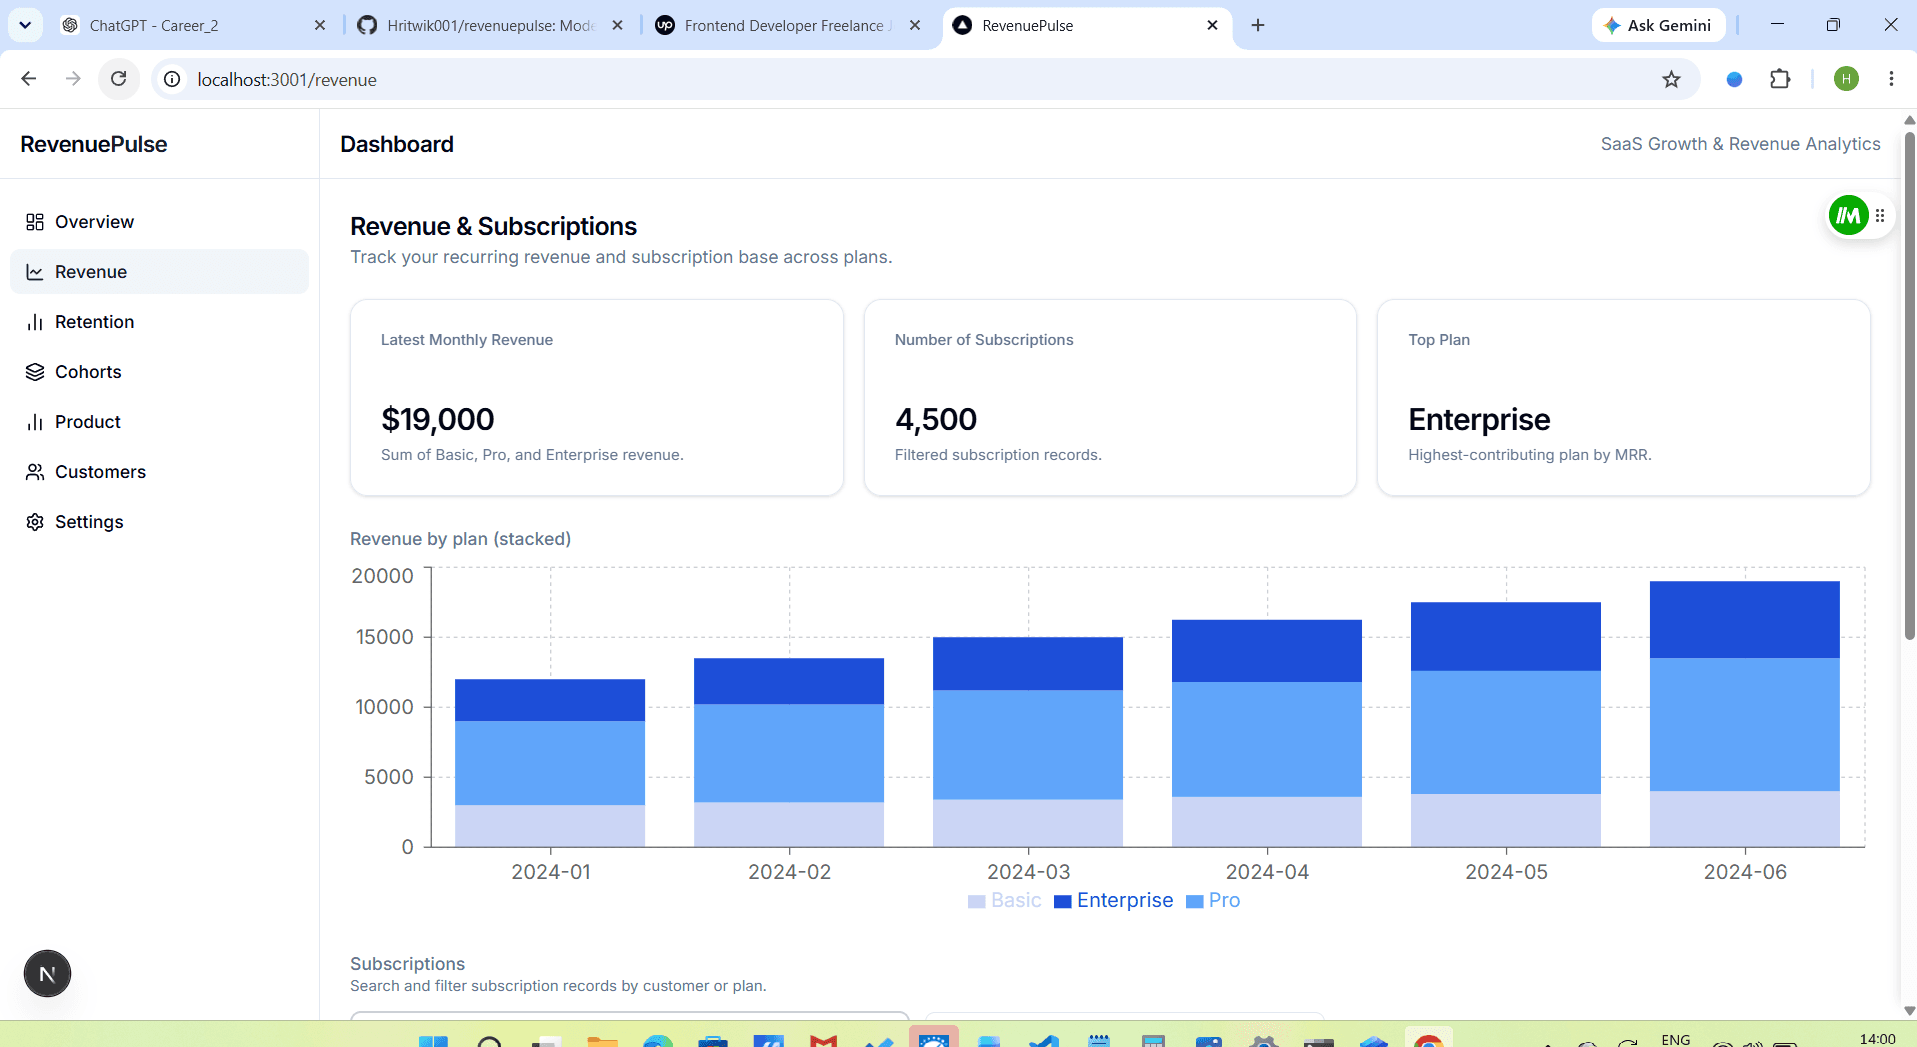Viewport: 1917px width, 1047px height.
Task: Reload the current page
Action: (x=119, y=79)
